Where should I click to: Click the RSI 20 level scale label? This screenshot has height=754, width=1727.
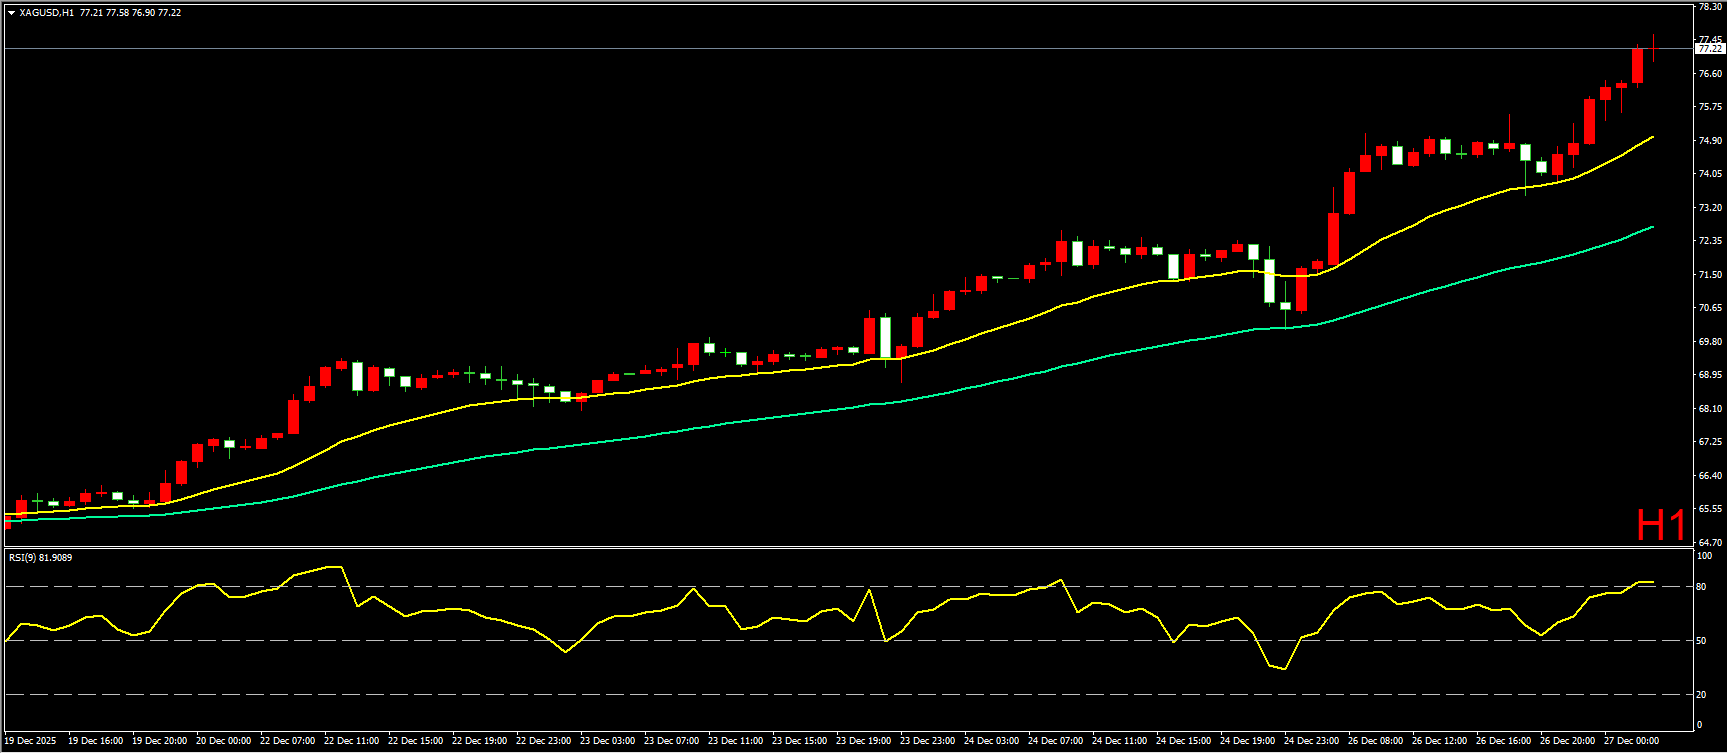click(x=1702, y=694)
